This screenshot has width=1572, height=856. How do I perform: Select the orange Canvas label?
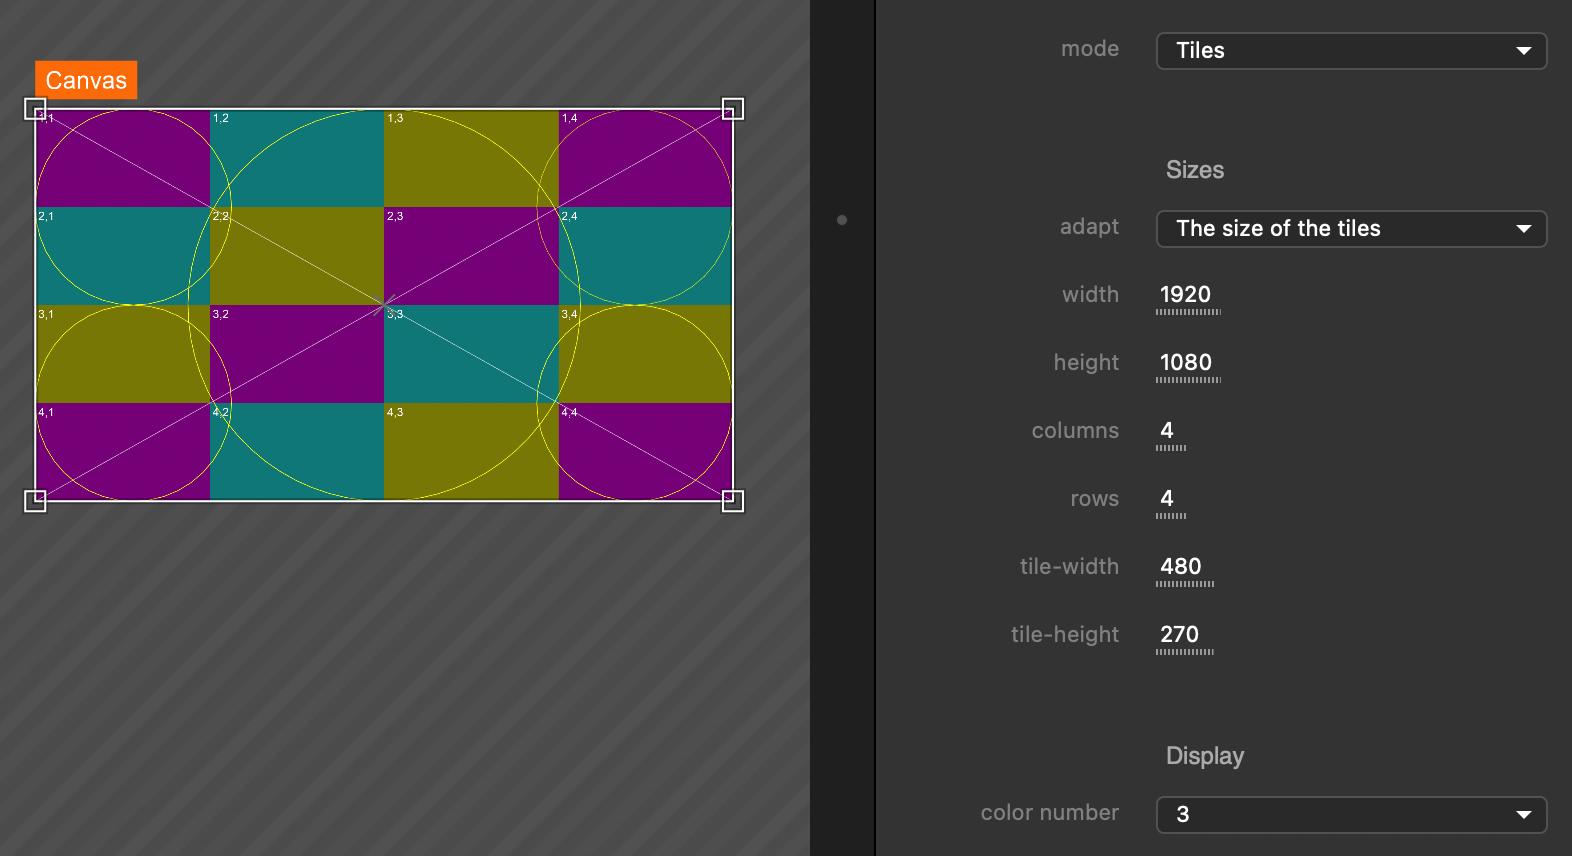click(86, 80)
